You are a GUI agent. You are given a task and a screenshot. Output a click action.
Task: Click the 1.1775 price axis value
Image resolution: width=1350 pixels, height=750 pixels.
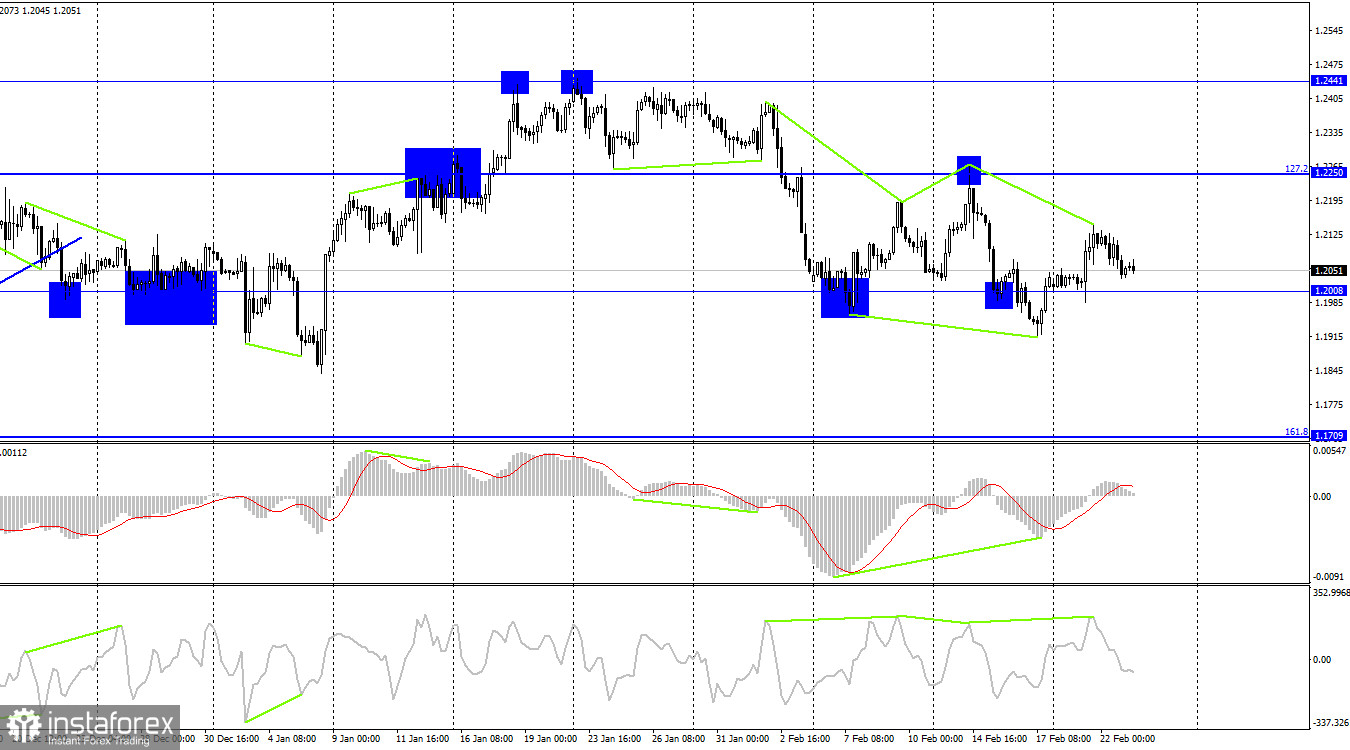click(x=1331, y=405)
